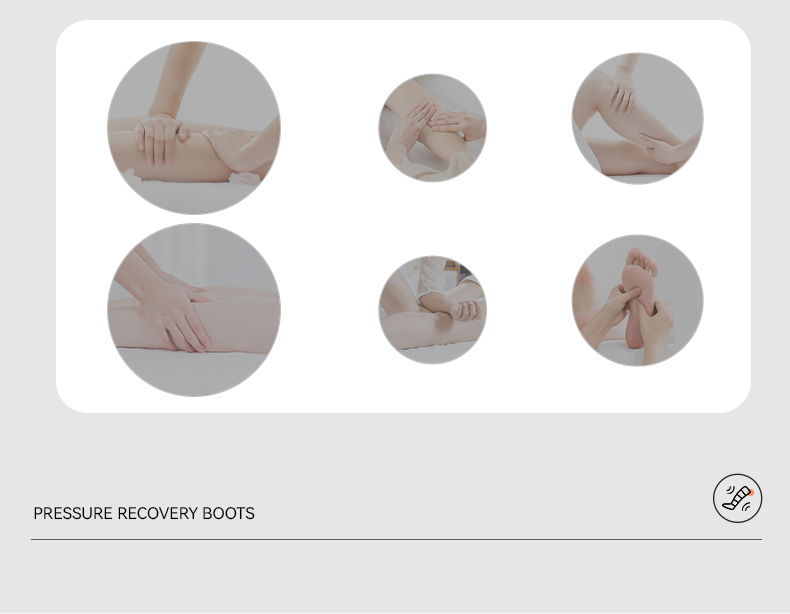Click the word RECOVERY in heading
Screen dimensions: 790x614
pos(158,513)
